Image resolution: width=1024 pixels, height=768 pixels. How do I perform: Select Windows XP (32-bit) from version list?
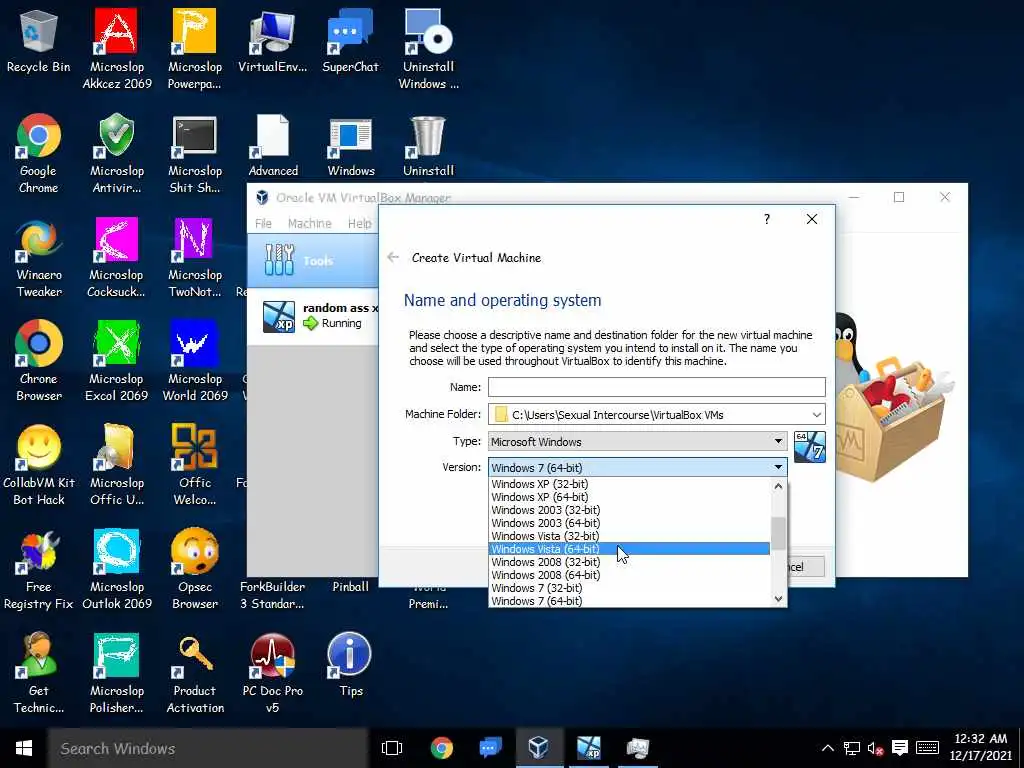[x=630, y=484]
